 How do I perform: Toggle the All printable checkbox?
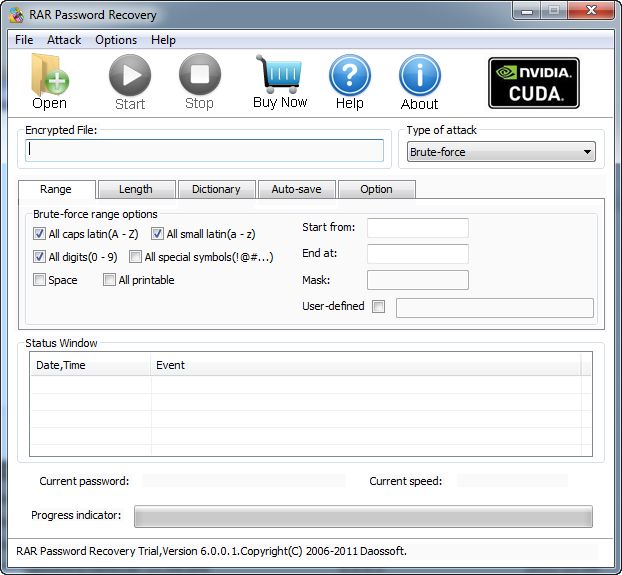tap(110, 280)
